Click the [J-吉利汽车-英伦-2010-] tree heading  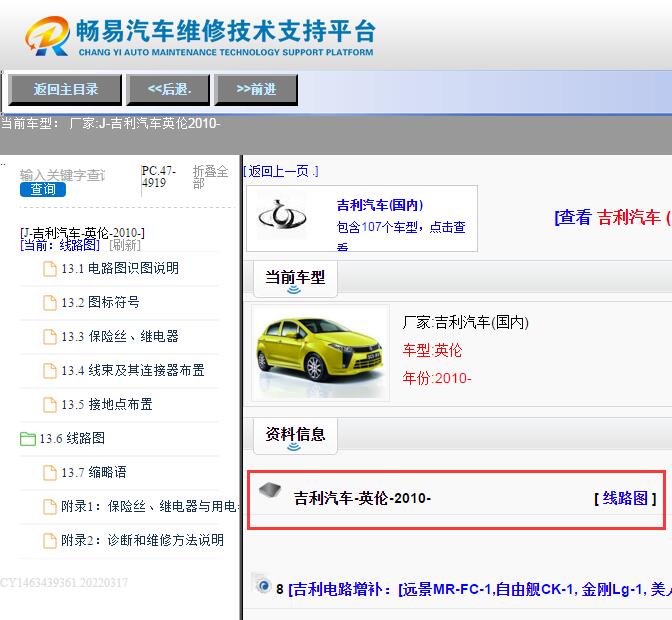(x=82, y=233)
